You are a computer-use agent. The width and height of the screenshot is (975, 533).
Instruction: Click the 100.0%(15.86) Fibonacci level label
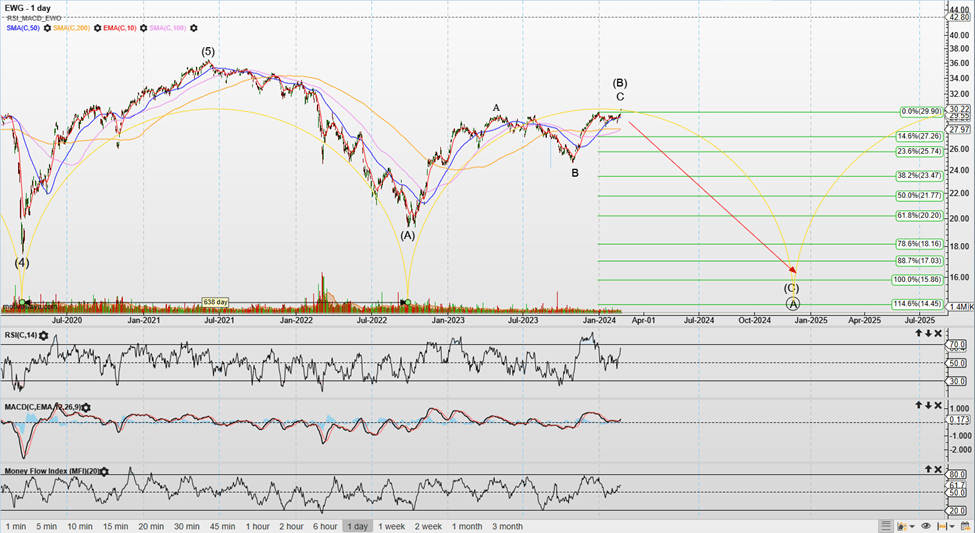[918, 279]
